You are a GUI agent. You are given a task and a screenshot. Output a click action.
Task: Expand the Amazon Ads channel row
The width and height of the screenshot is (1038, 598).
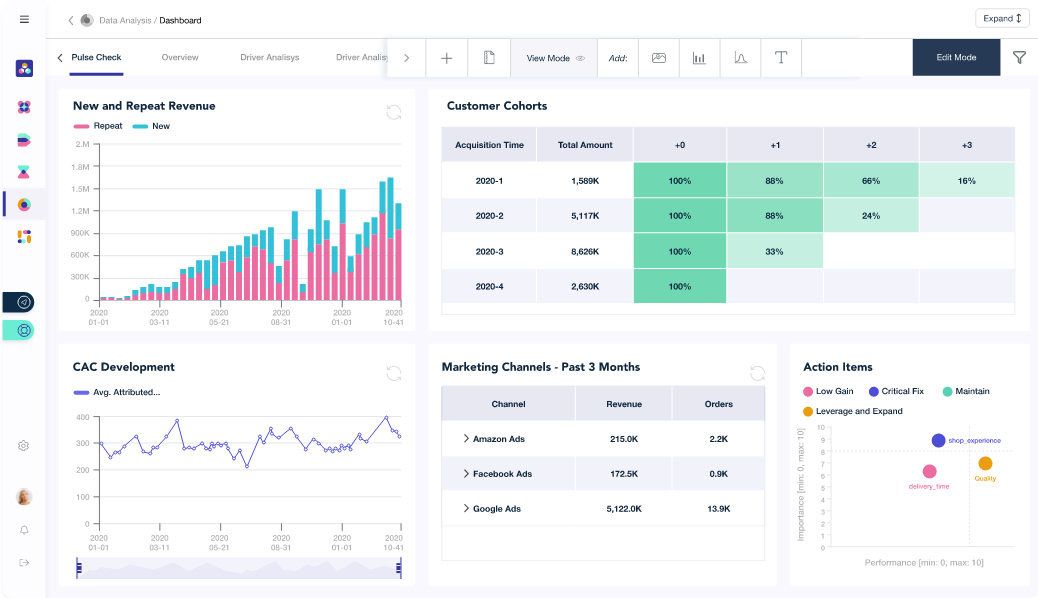(x=466, y=439)
